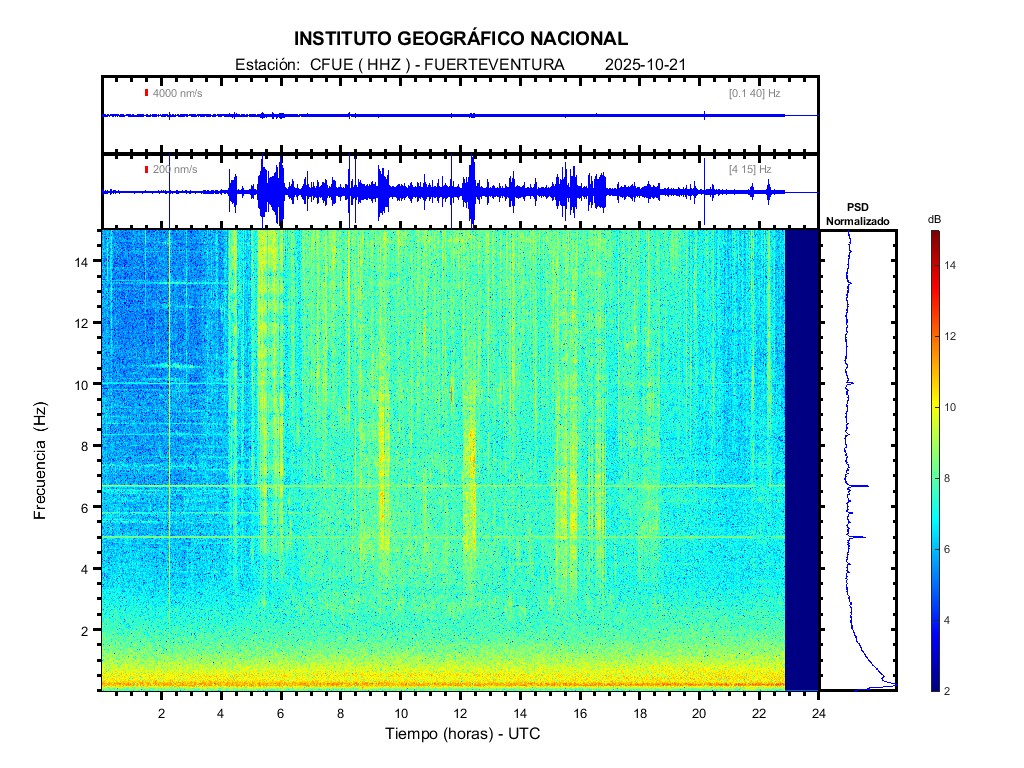Image resolution: width=1024 pixels, height=768 pixels.
Task: Click the title INSTITUTO GEOGRÁFICO NACIONAL
Action: pyautogui.click(x=461, y=39)
